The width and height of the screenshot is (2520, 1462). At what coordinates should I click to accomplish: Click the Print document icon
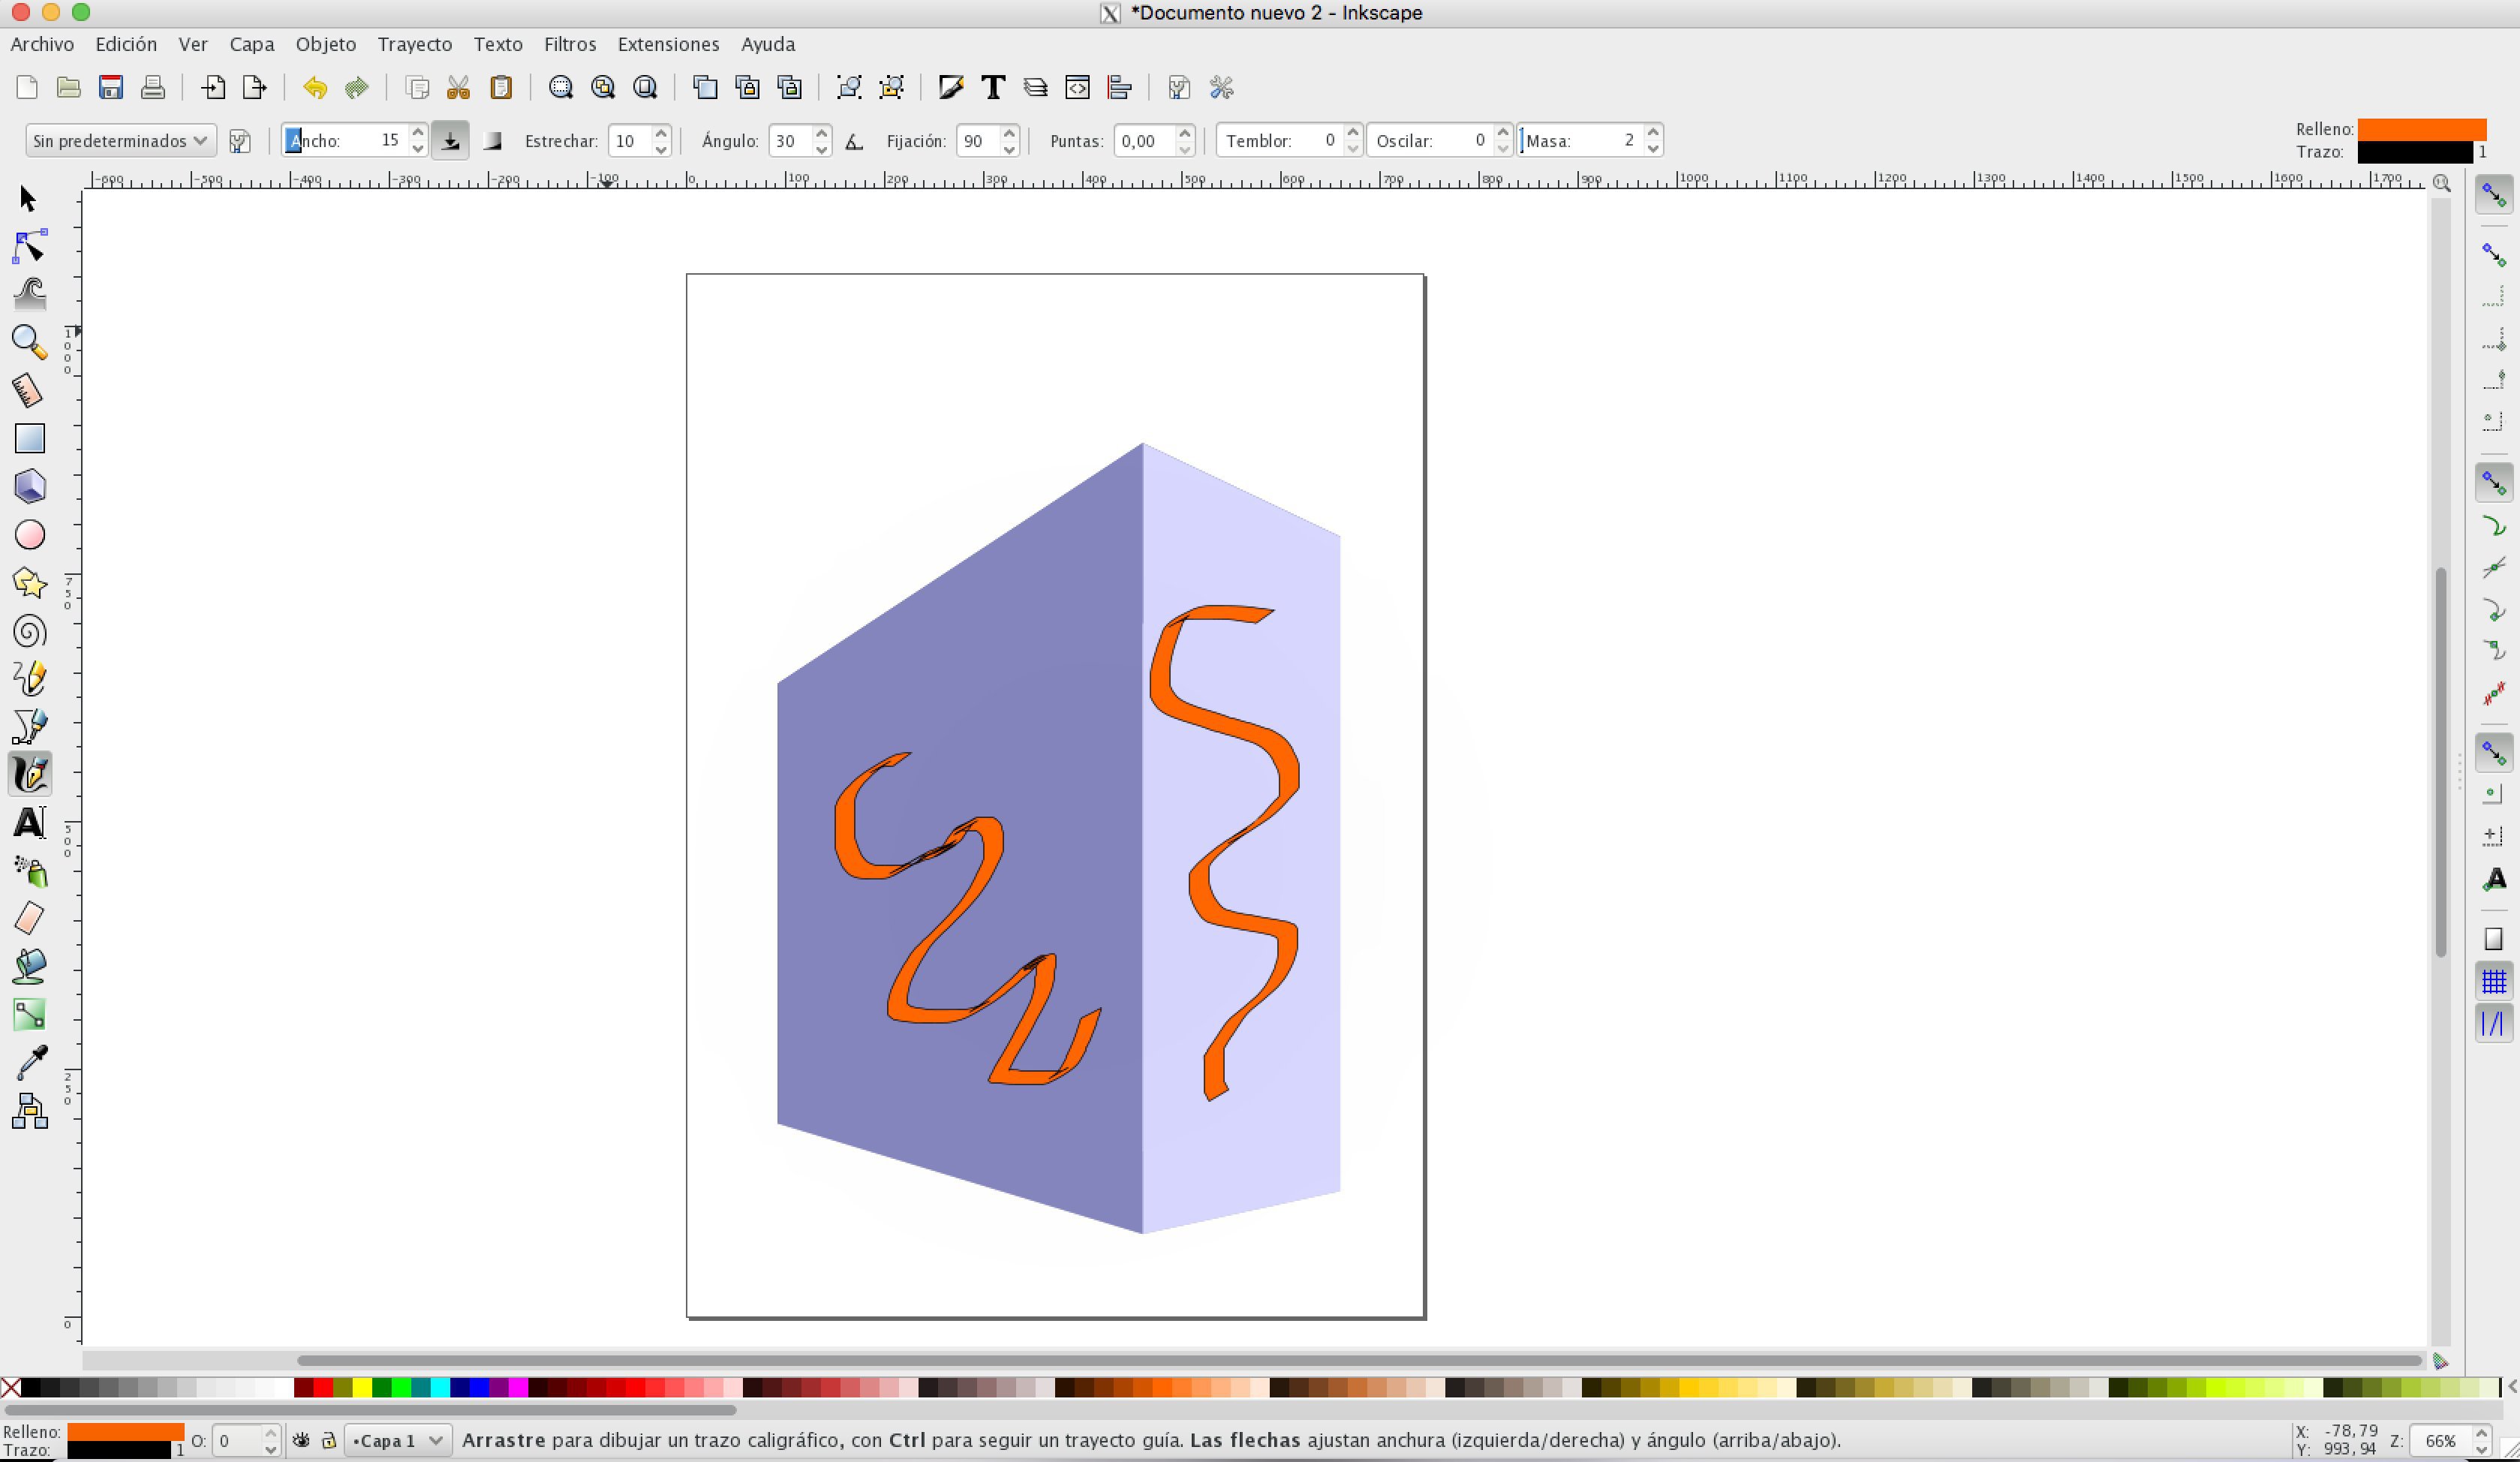(x=153, y=88)
